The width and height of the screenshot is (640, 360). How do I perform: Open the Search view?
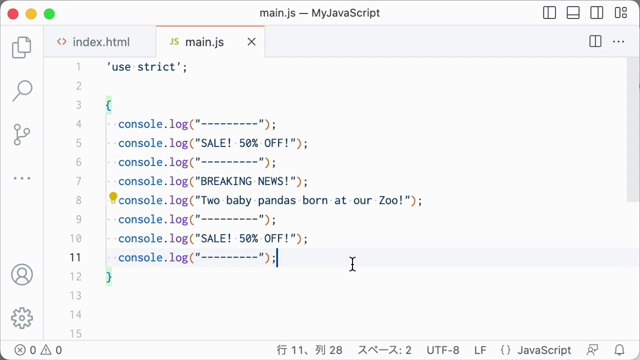tap(22, 91)
